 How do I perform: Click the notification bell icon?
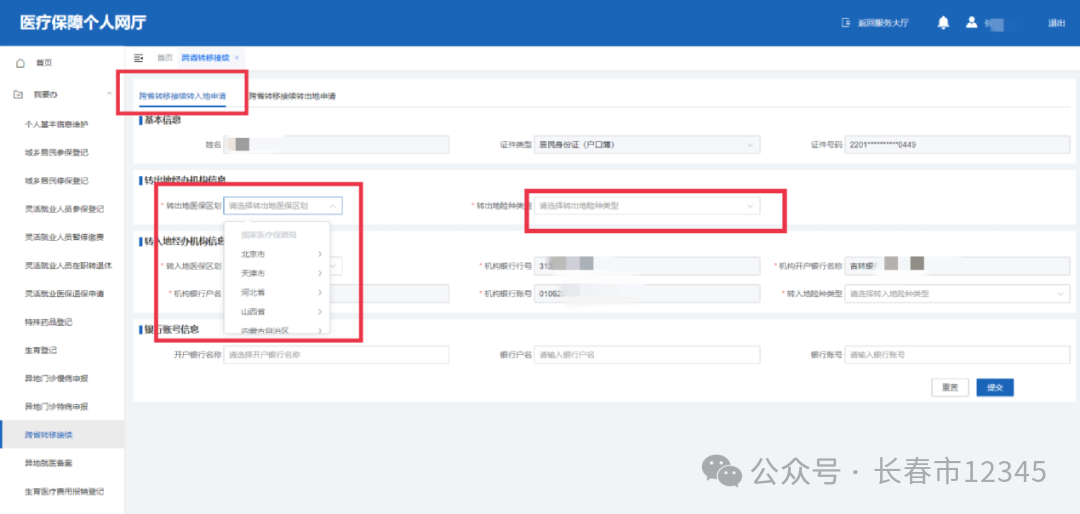click(x=943, y=23)
